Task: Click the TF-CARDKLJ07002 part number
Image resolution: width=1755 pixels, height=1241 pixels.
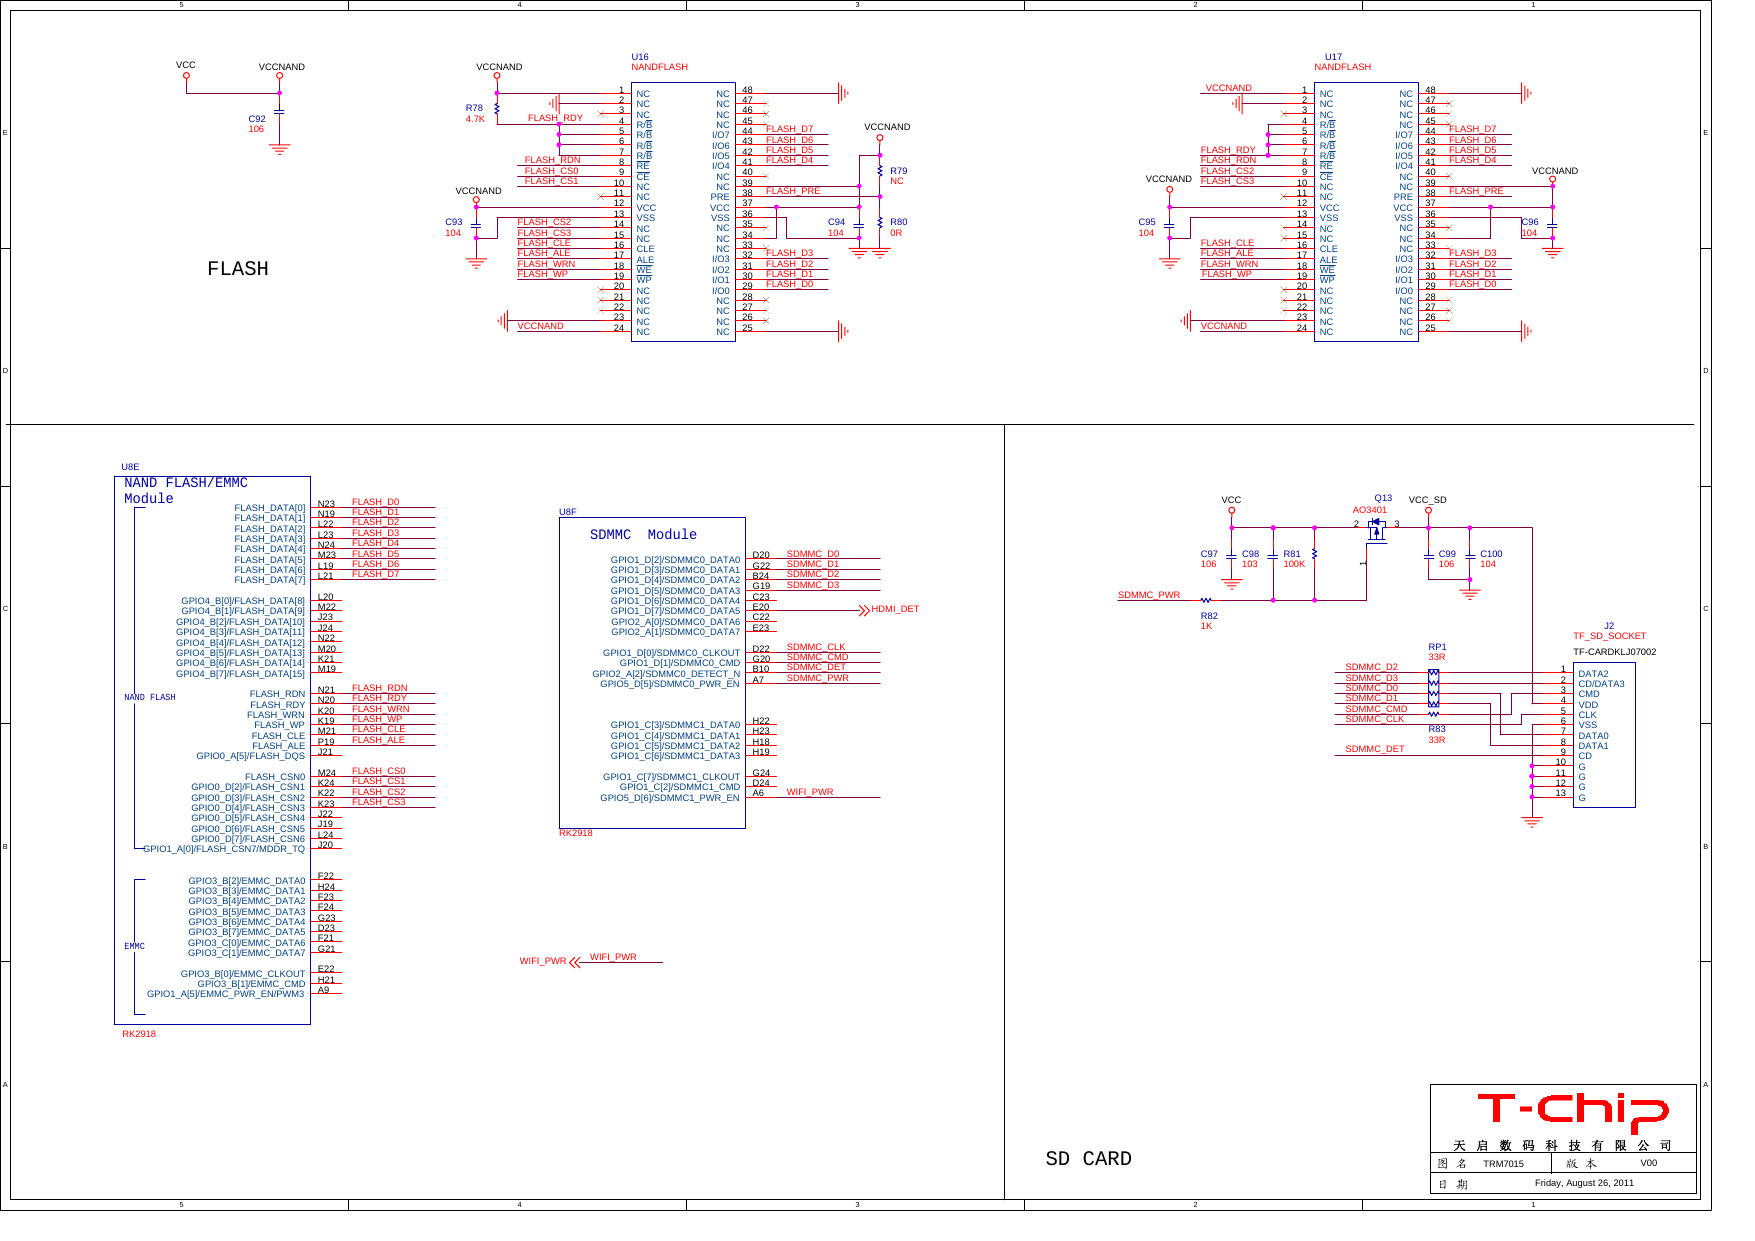Action: [x=1614, y=652]
